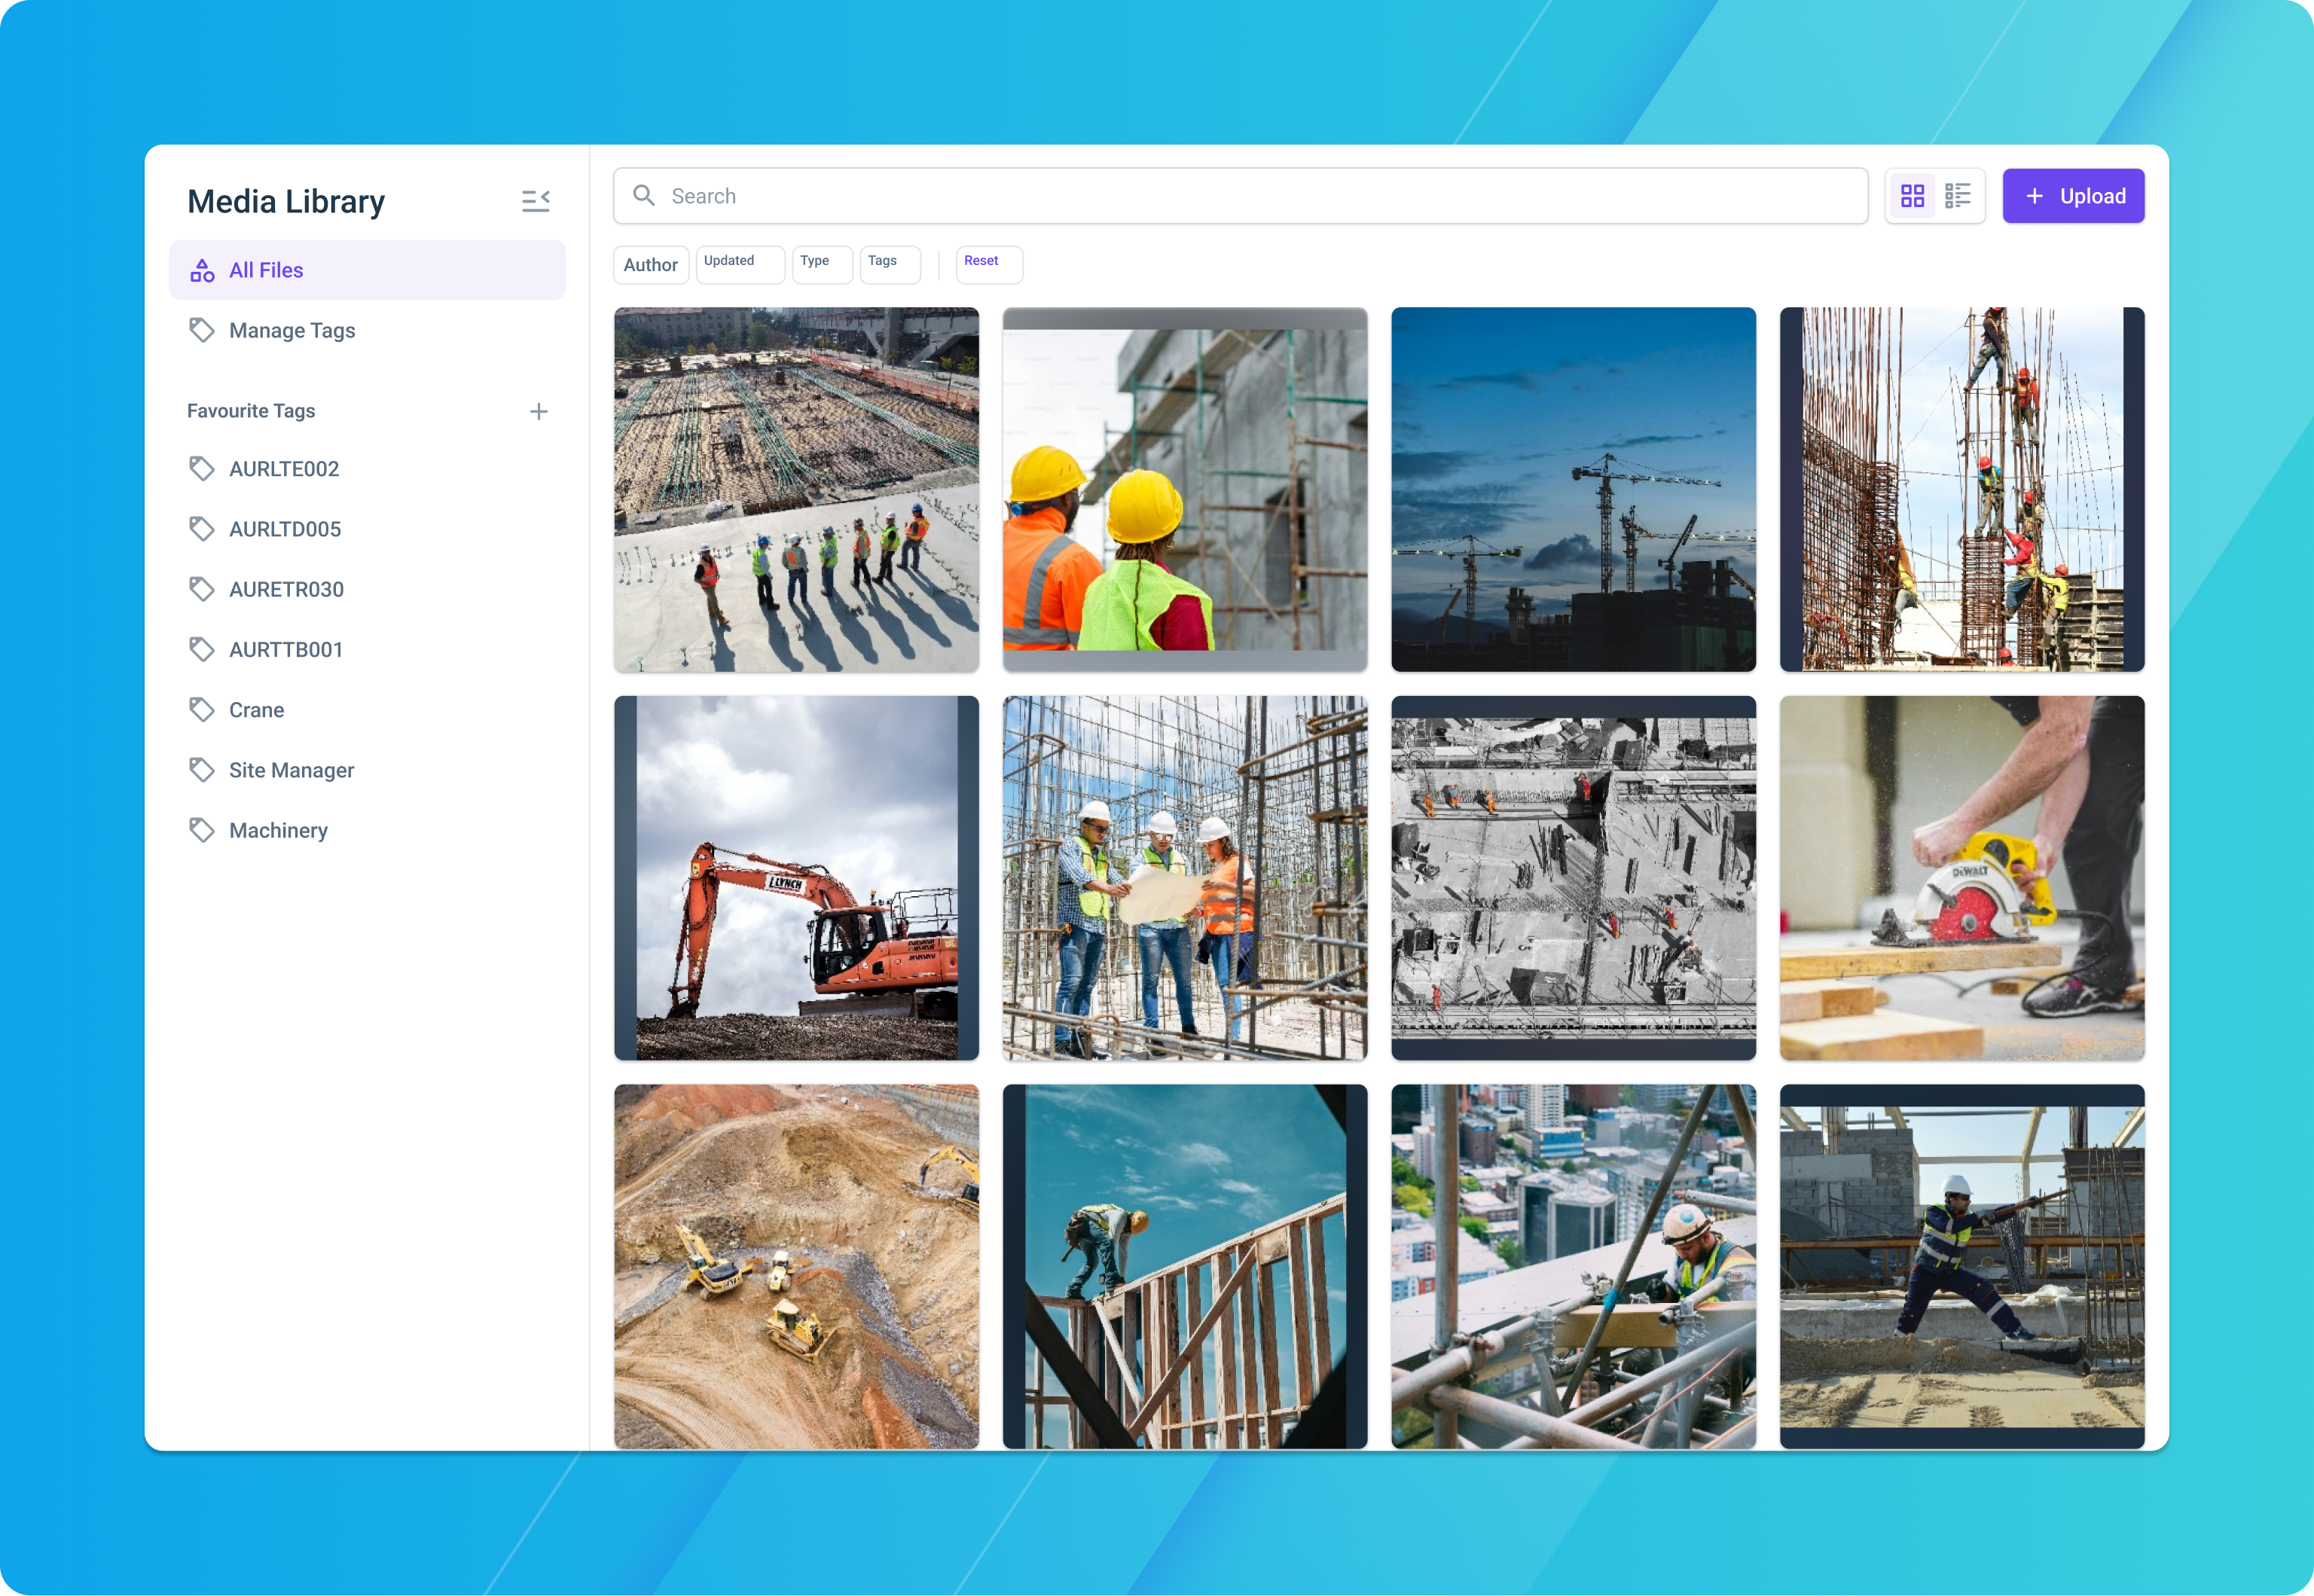2314x1596 pixels.
Task: Select the All Files shapes icon
Action: 202,270
